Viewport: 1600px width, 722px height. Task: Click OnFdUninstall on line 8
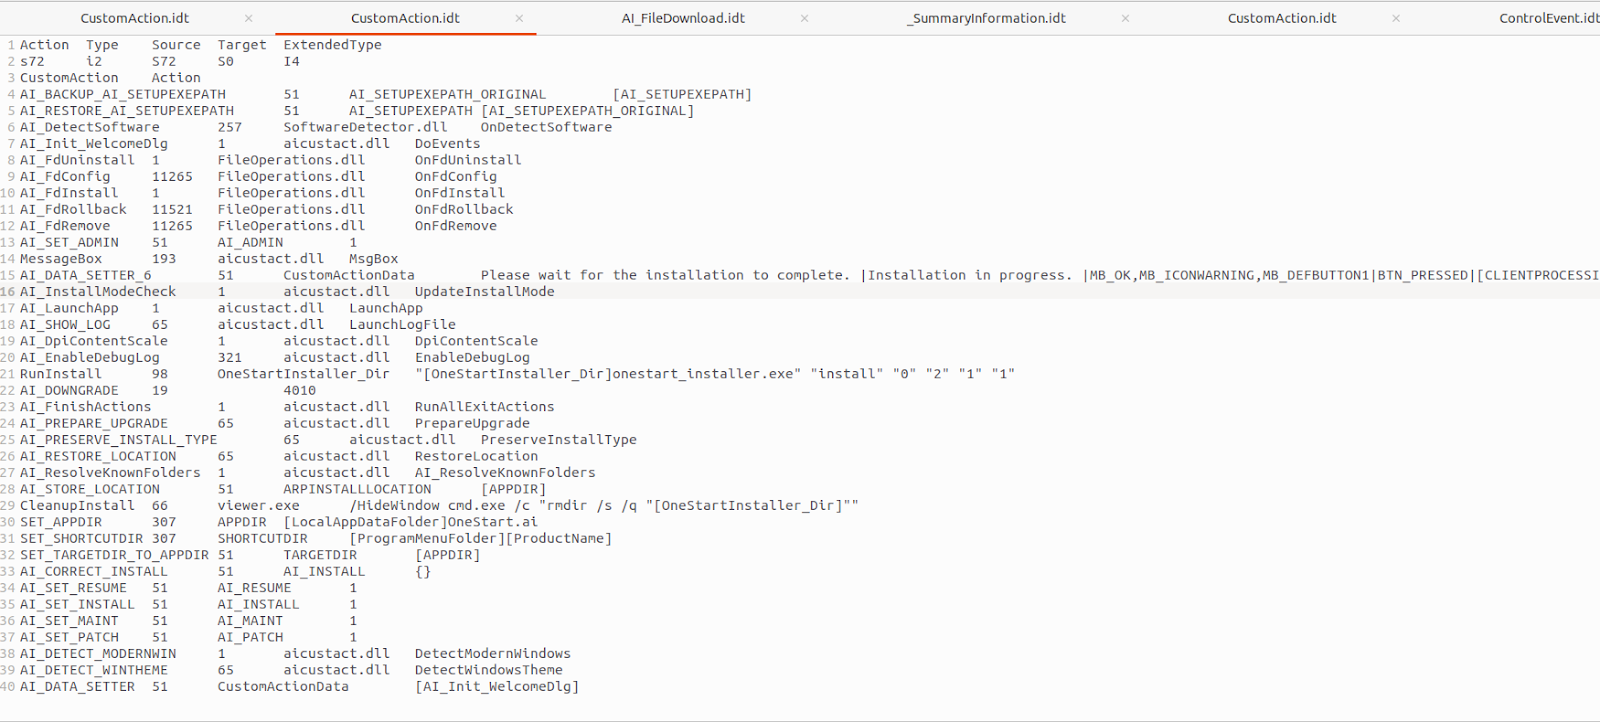[x=468, y=160]
